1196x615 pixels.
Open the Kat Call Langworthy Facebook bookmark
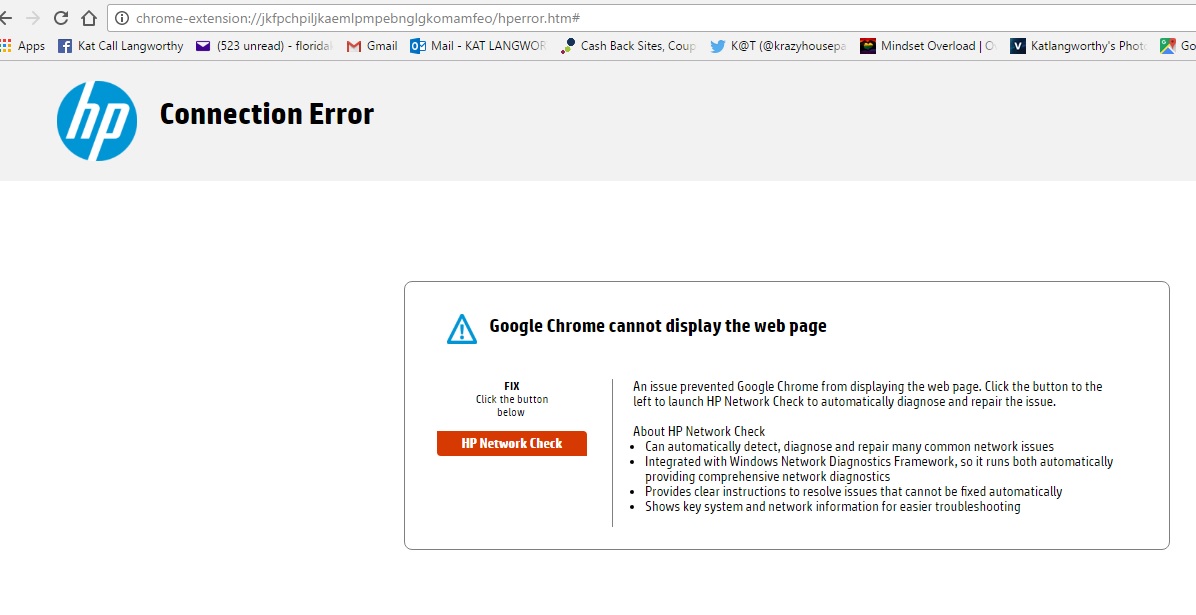pos(121,46)
